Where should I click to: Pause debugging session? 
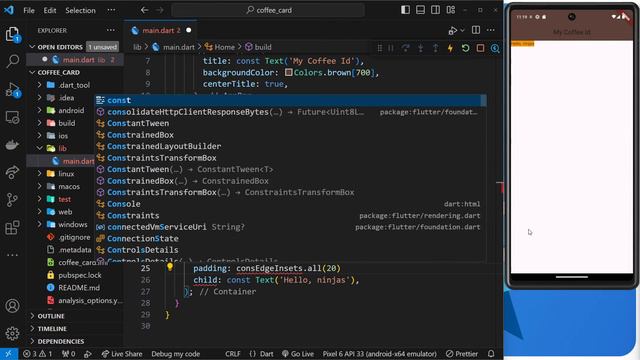click(x=391, y=48)
